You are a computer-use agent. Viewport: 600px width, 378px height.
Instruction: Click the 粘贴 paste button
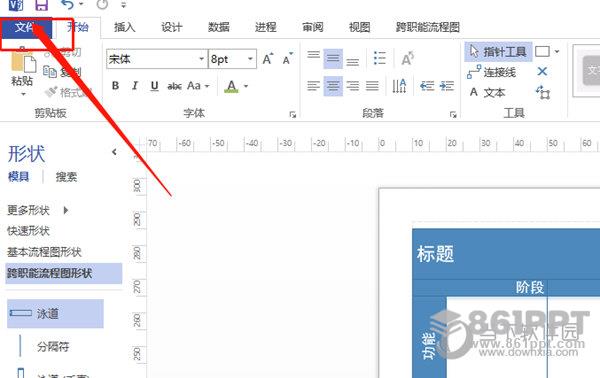pyautogui.click(x=22, y=73)
